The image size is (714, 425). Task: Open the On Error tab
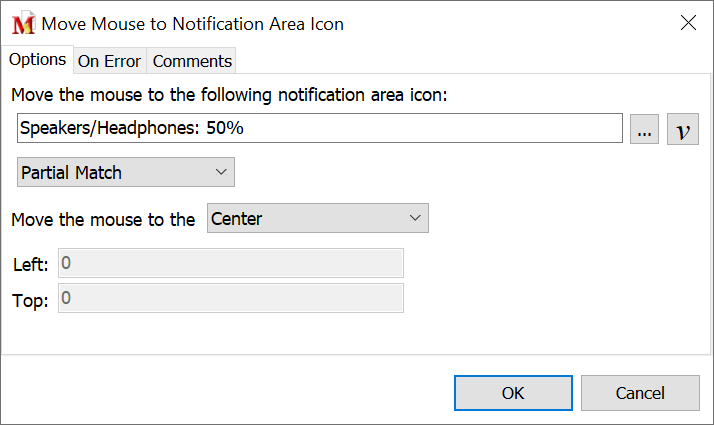pos(109,61)
